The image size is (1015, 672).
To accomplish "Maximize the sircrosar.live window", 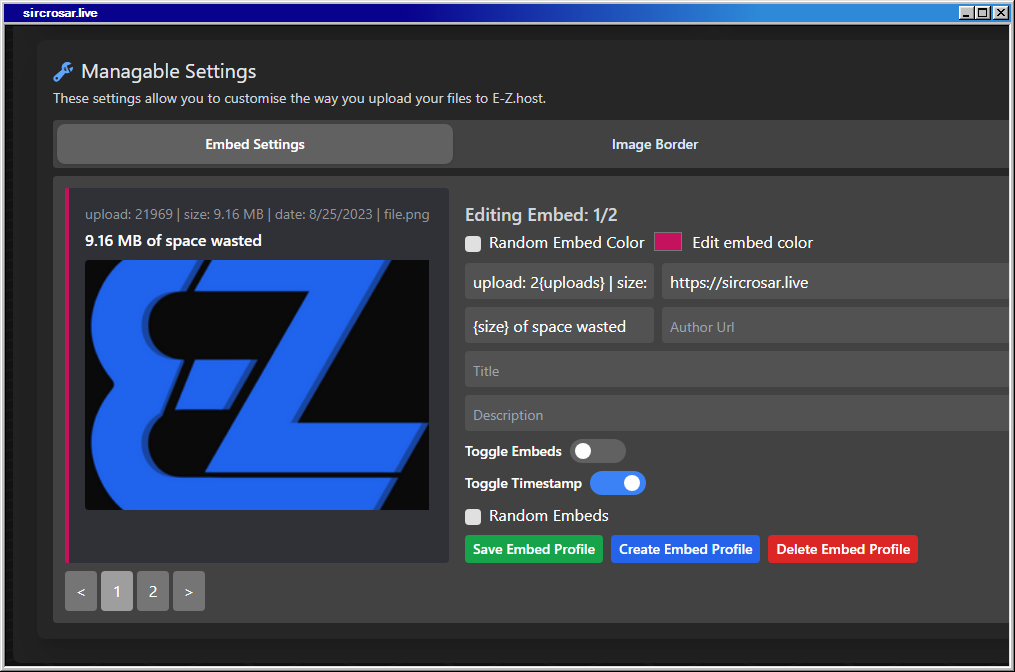I will (x=983, y=13).
